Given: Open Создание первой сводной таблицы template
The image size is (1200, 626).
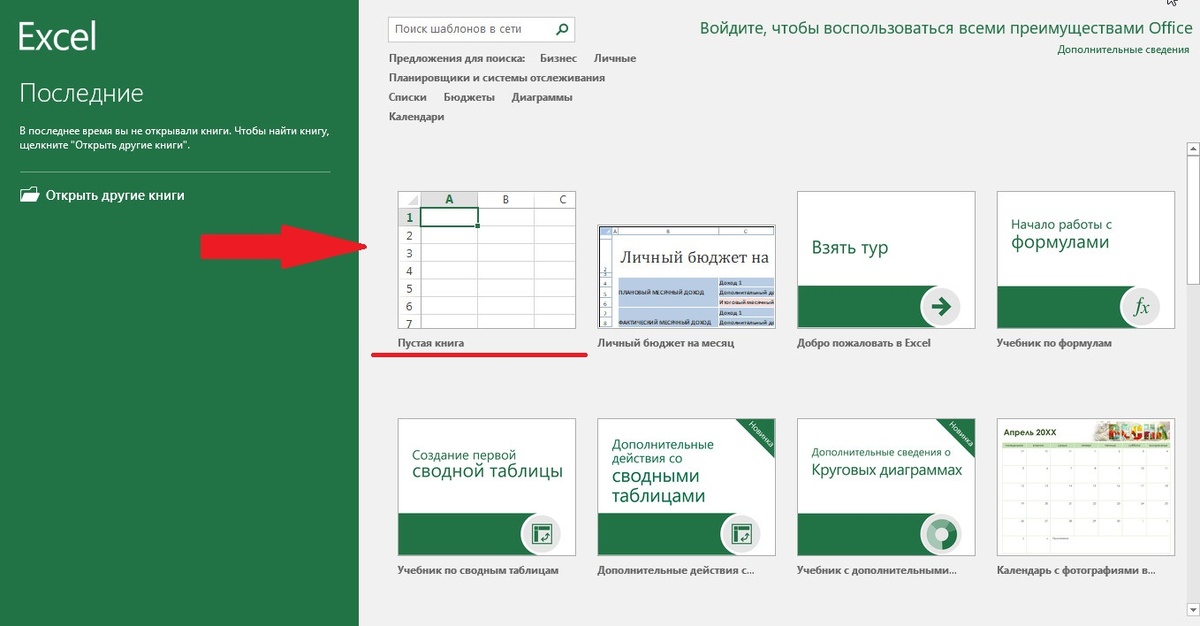Looking at the screenshot, I should pos(487,486).
